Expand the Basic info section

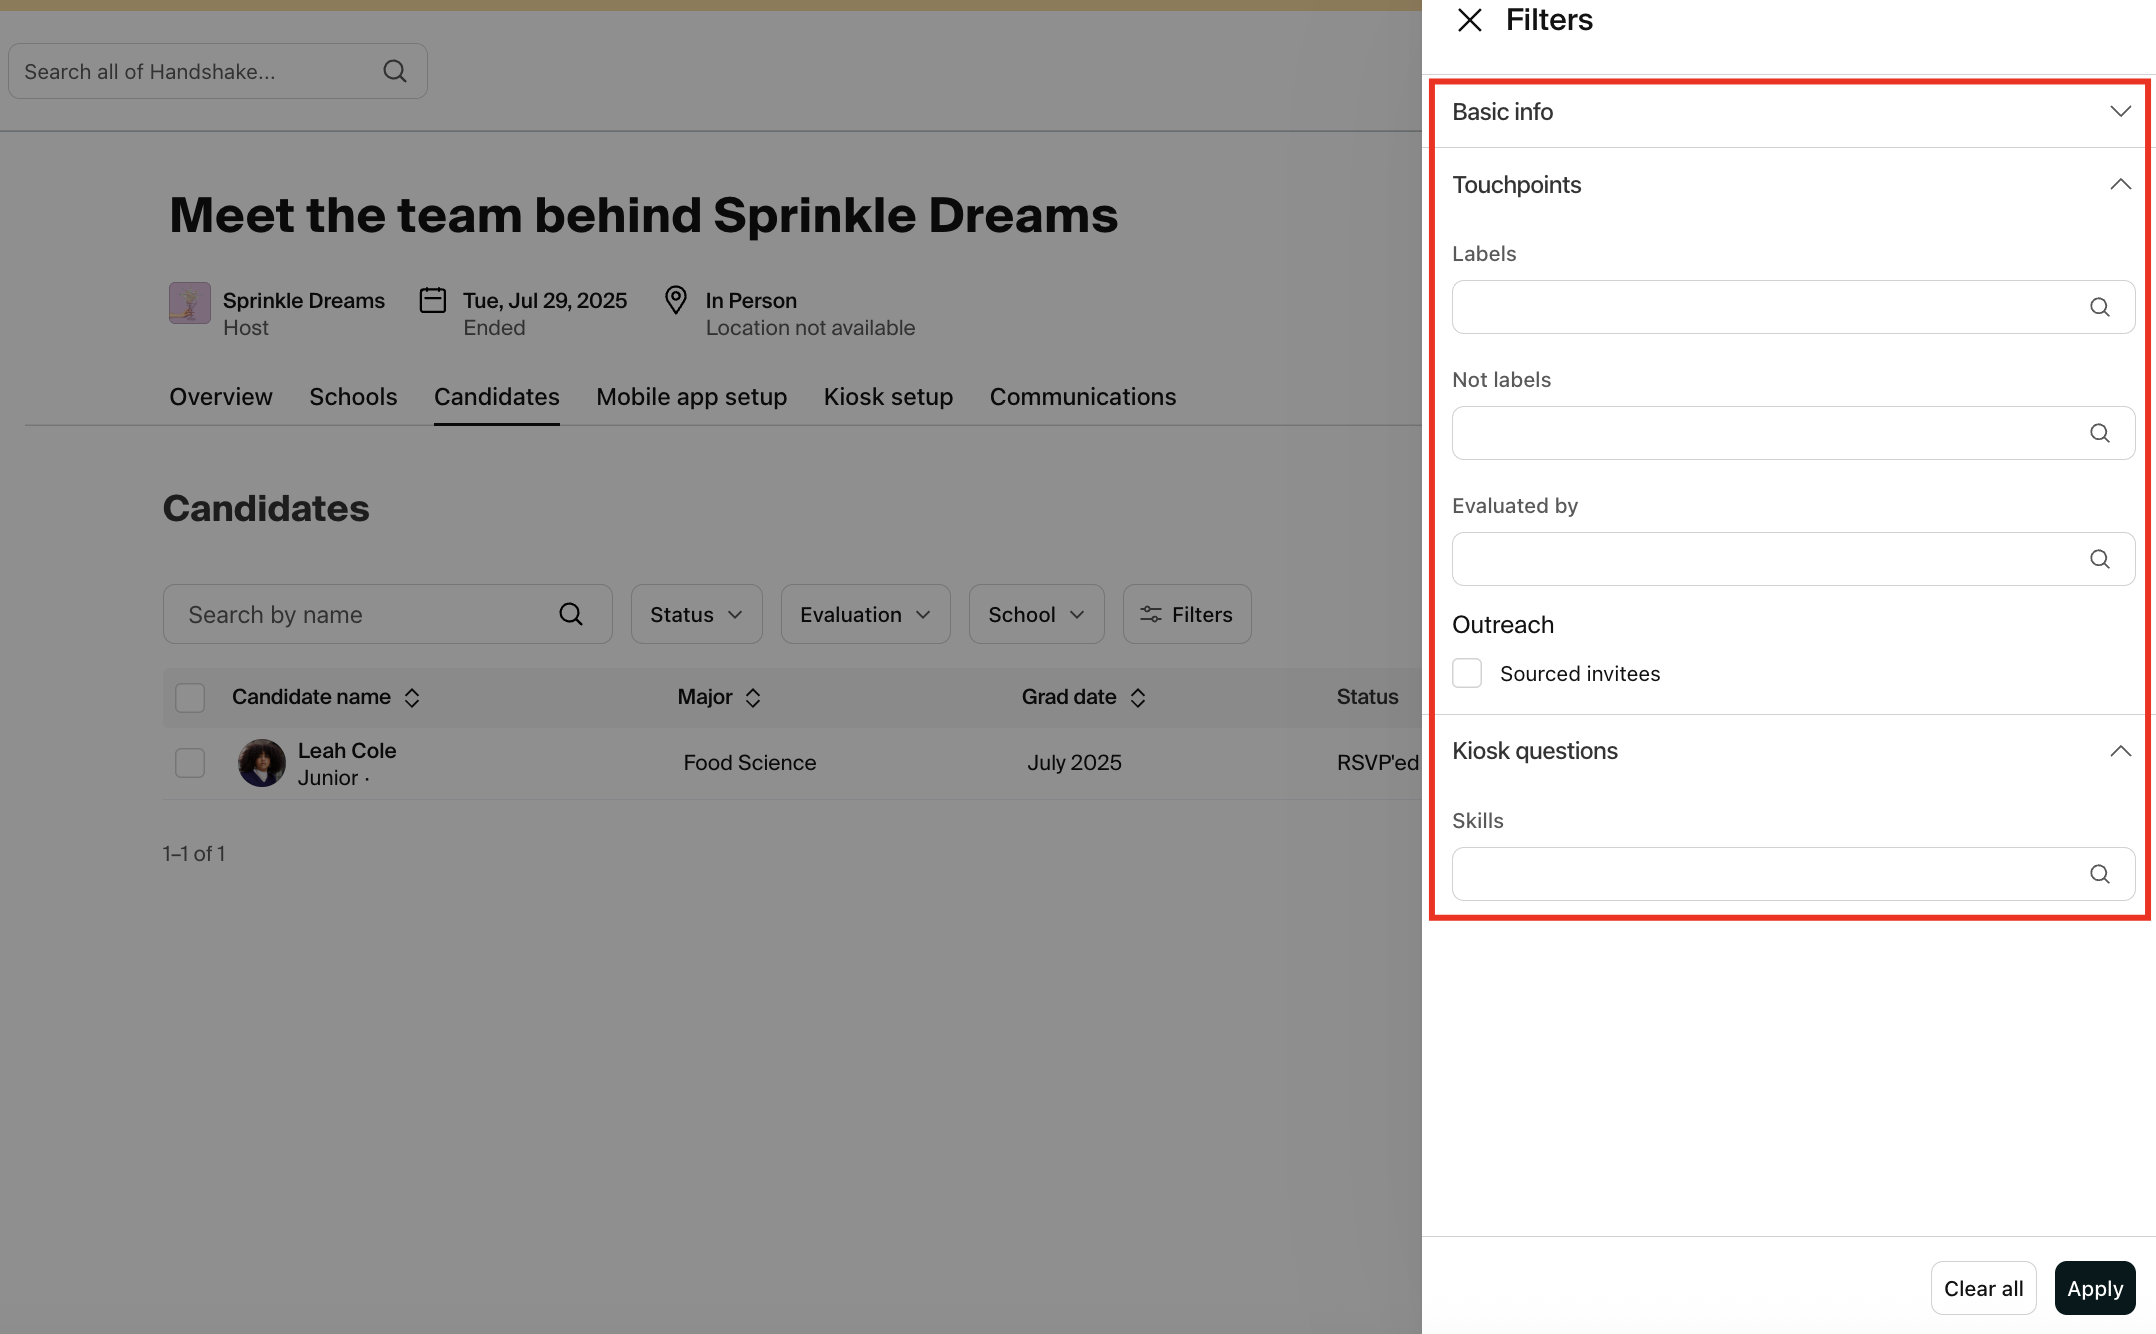2119,111
